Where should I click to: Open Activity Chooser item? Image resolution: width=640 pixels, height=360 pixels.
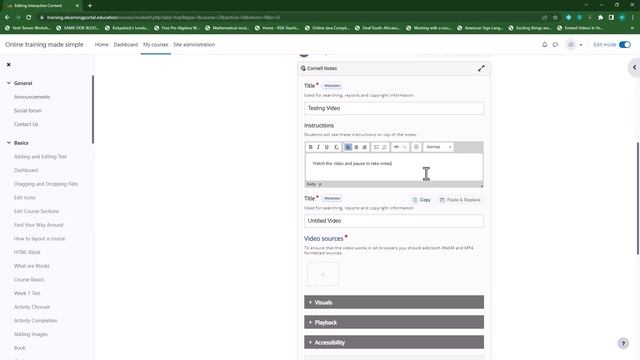(x=32, y=307)
